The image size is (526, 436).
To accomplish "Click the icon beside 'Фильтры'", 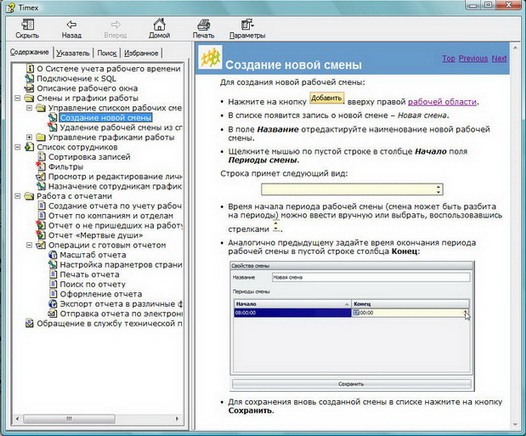I will pos(41,166).
